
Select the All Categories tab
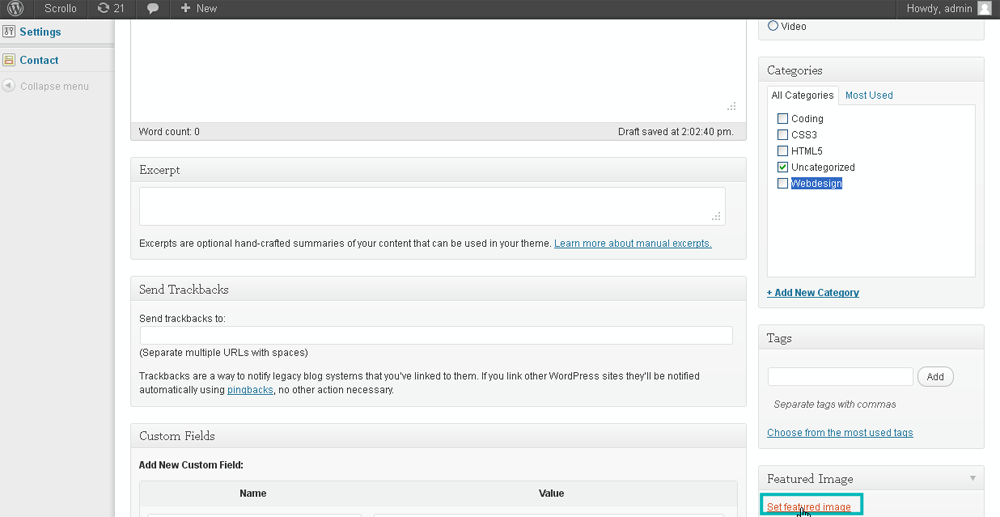pyautogui.click(x=802, y=95)
